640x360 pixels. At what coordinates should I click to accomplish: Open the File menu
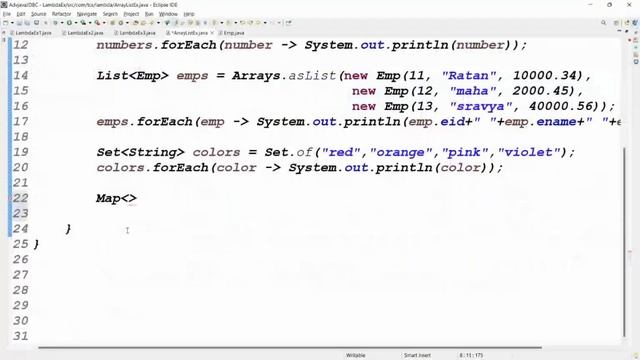pos(7,14)
